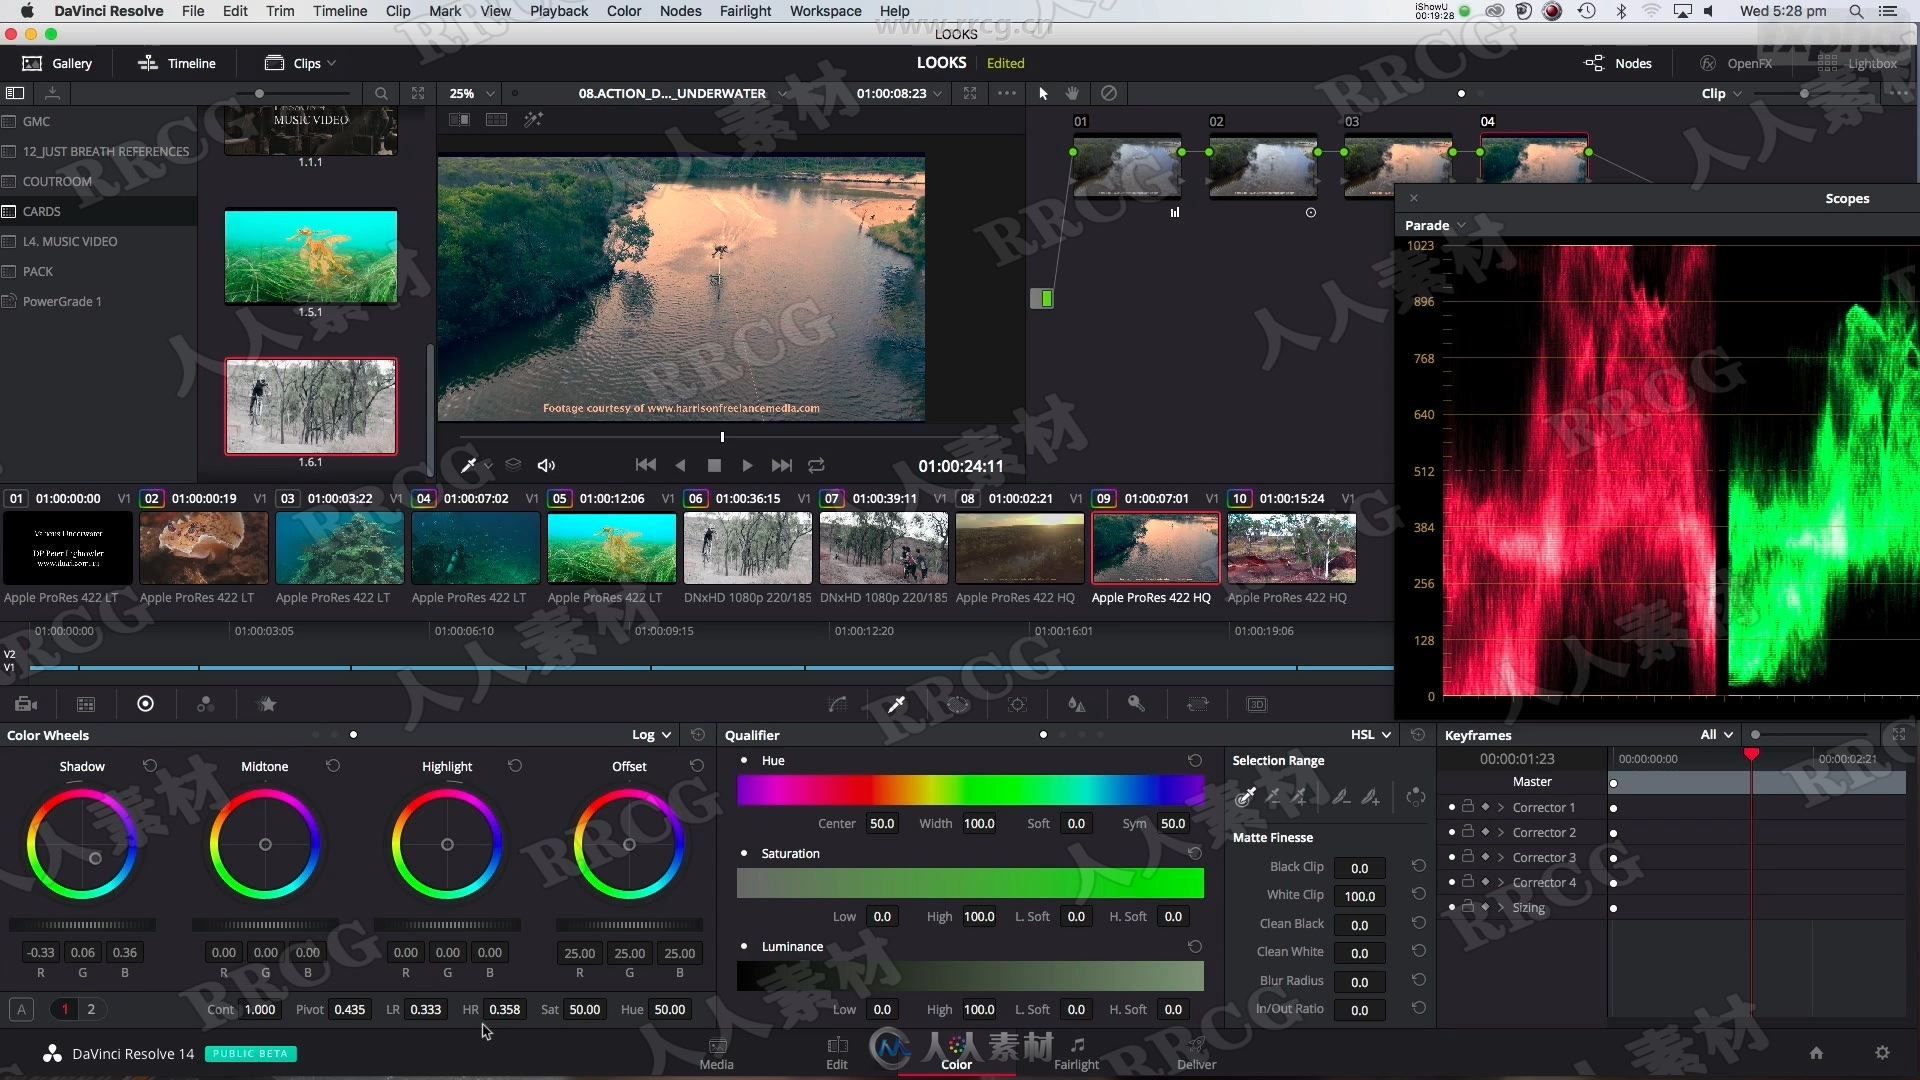
Task: Click the Highlight reset arrow icon
Action: click(x=514, y=765)
